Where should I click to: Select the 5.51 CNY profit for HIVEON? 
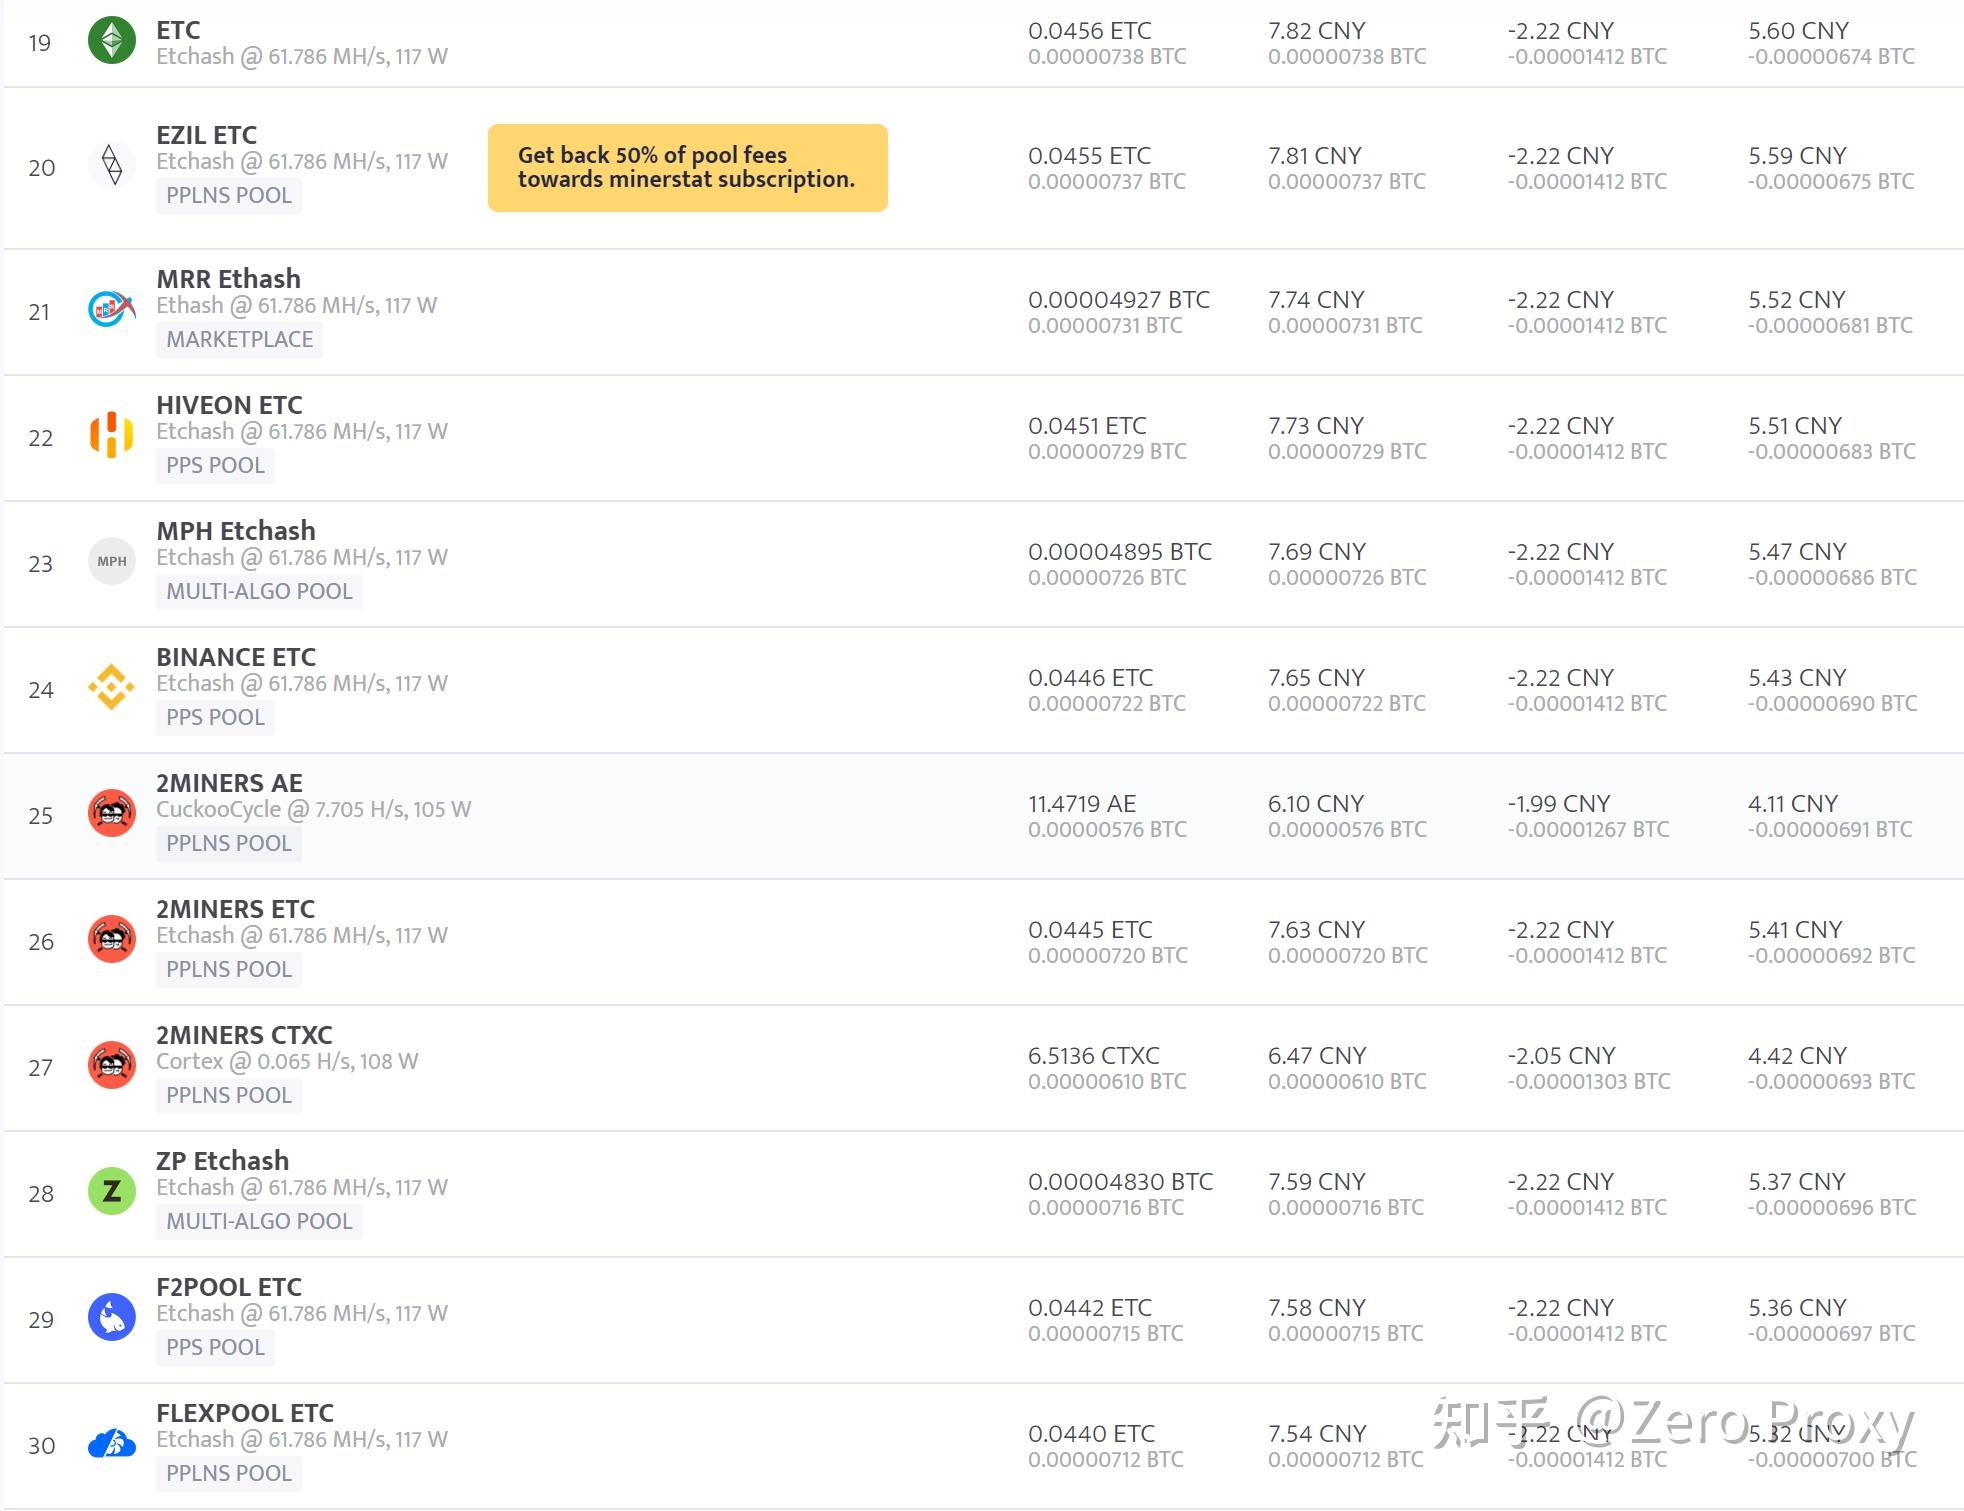point(1795,426)
